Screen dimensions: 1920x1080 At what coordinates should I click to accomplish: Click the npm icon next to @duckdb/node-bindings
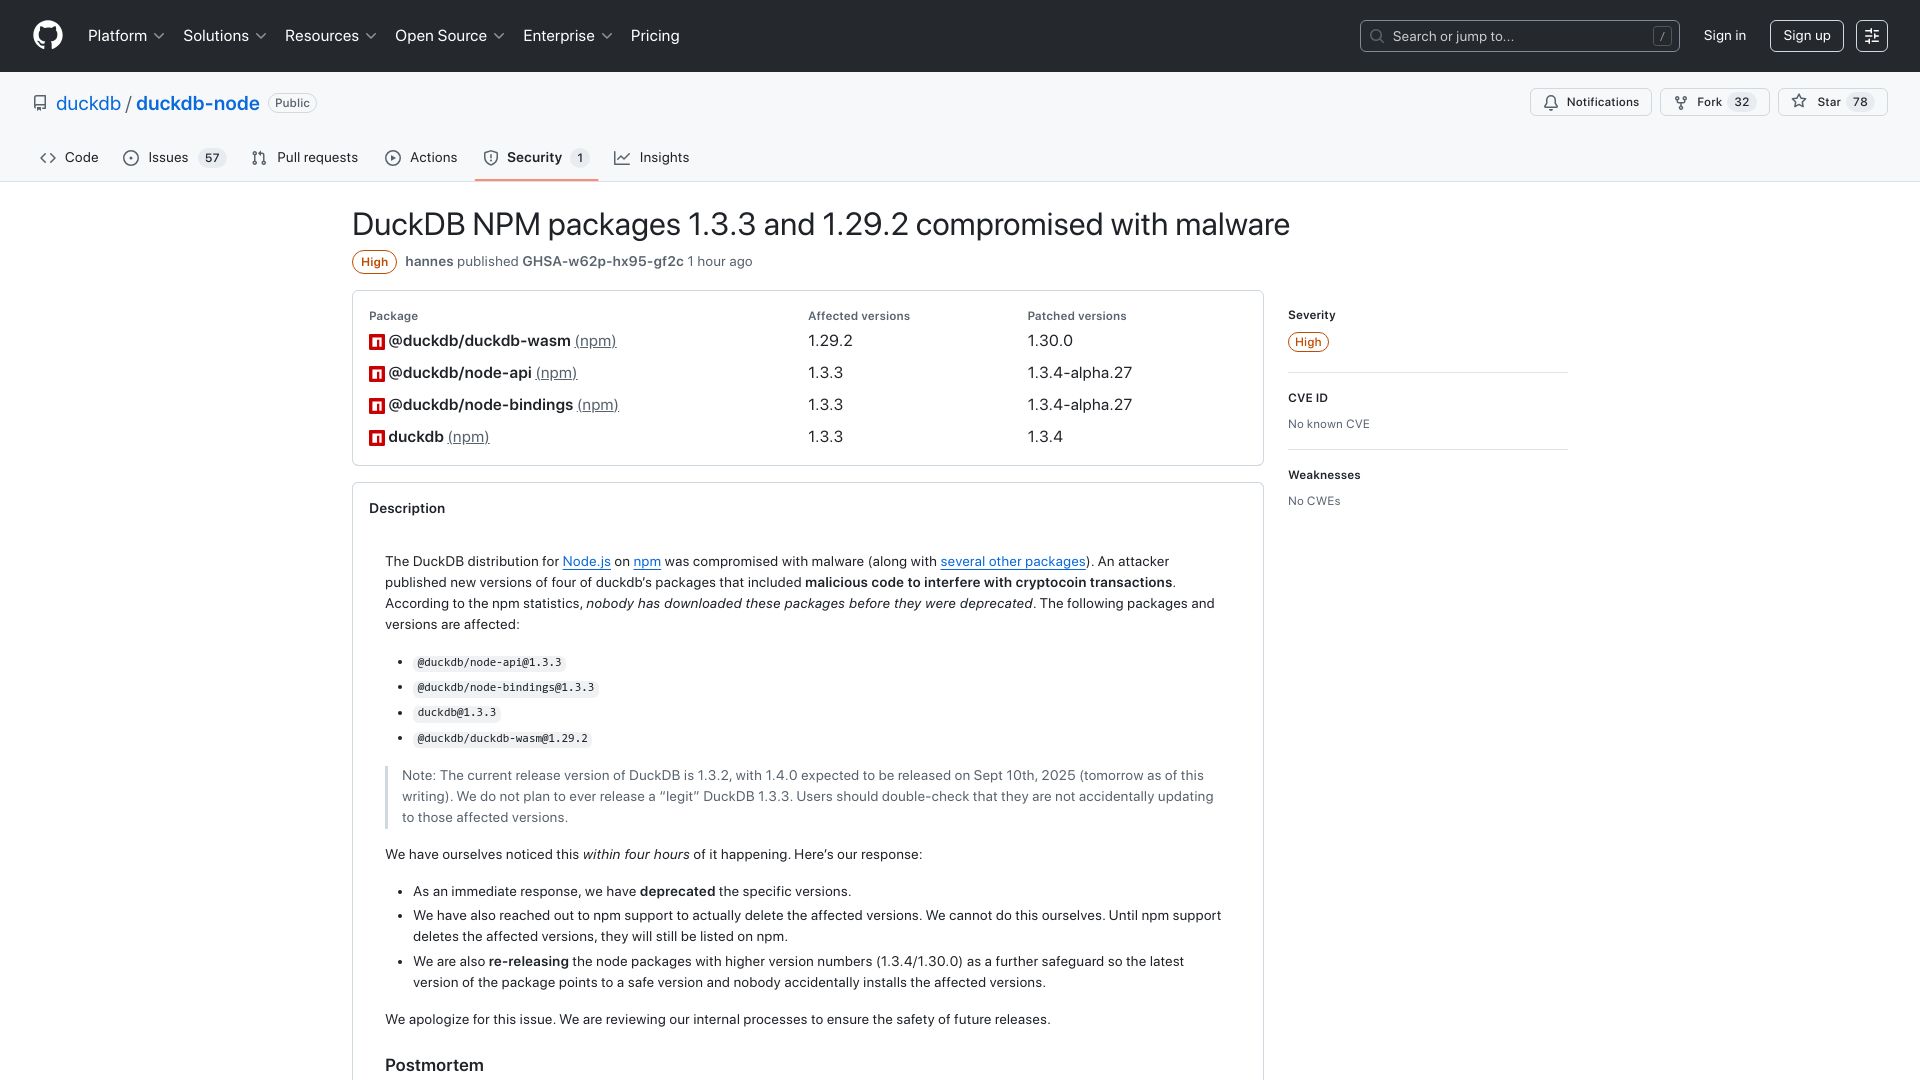tap(377, 406)
